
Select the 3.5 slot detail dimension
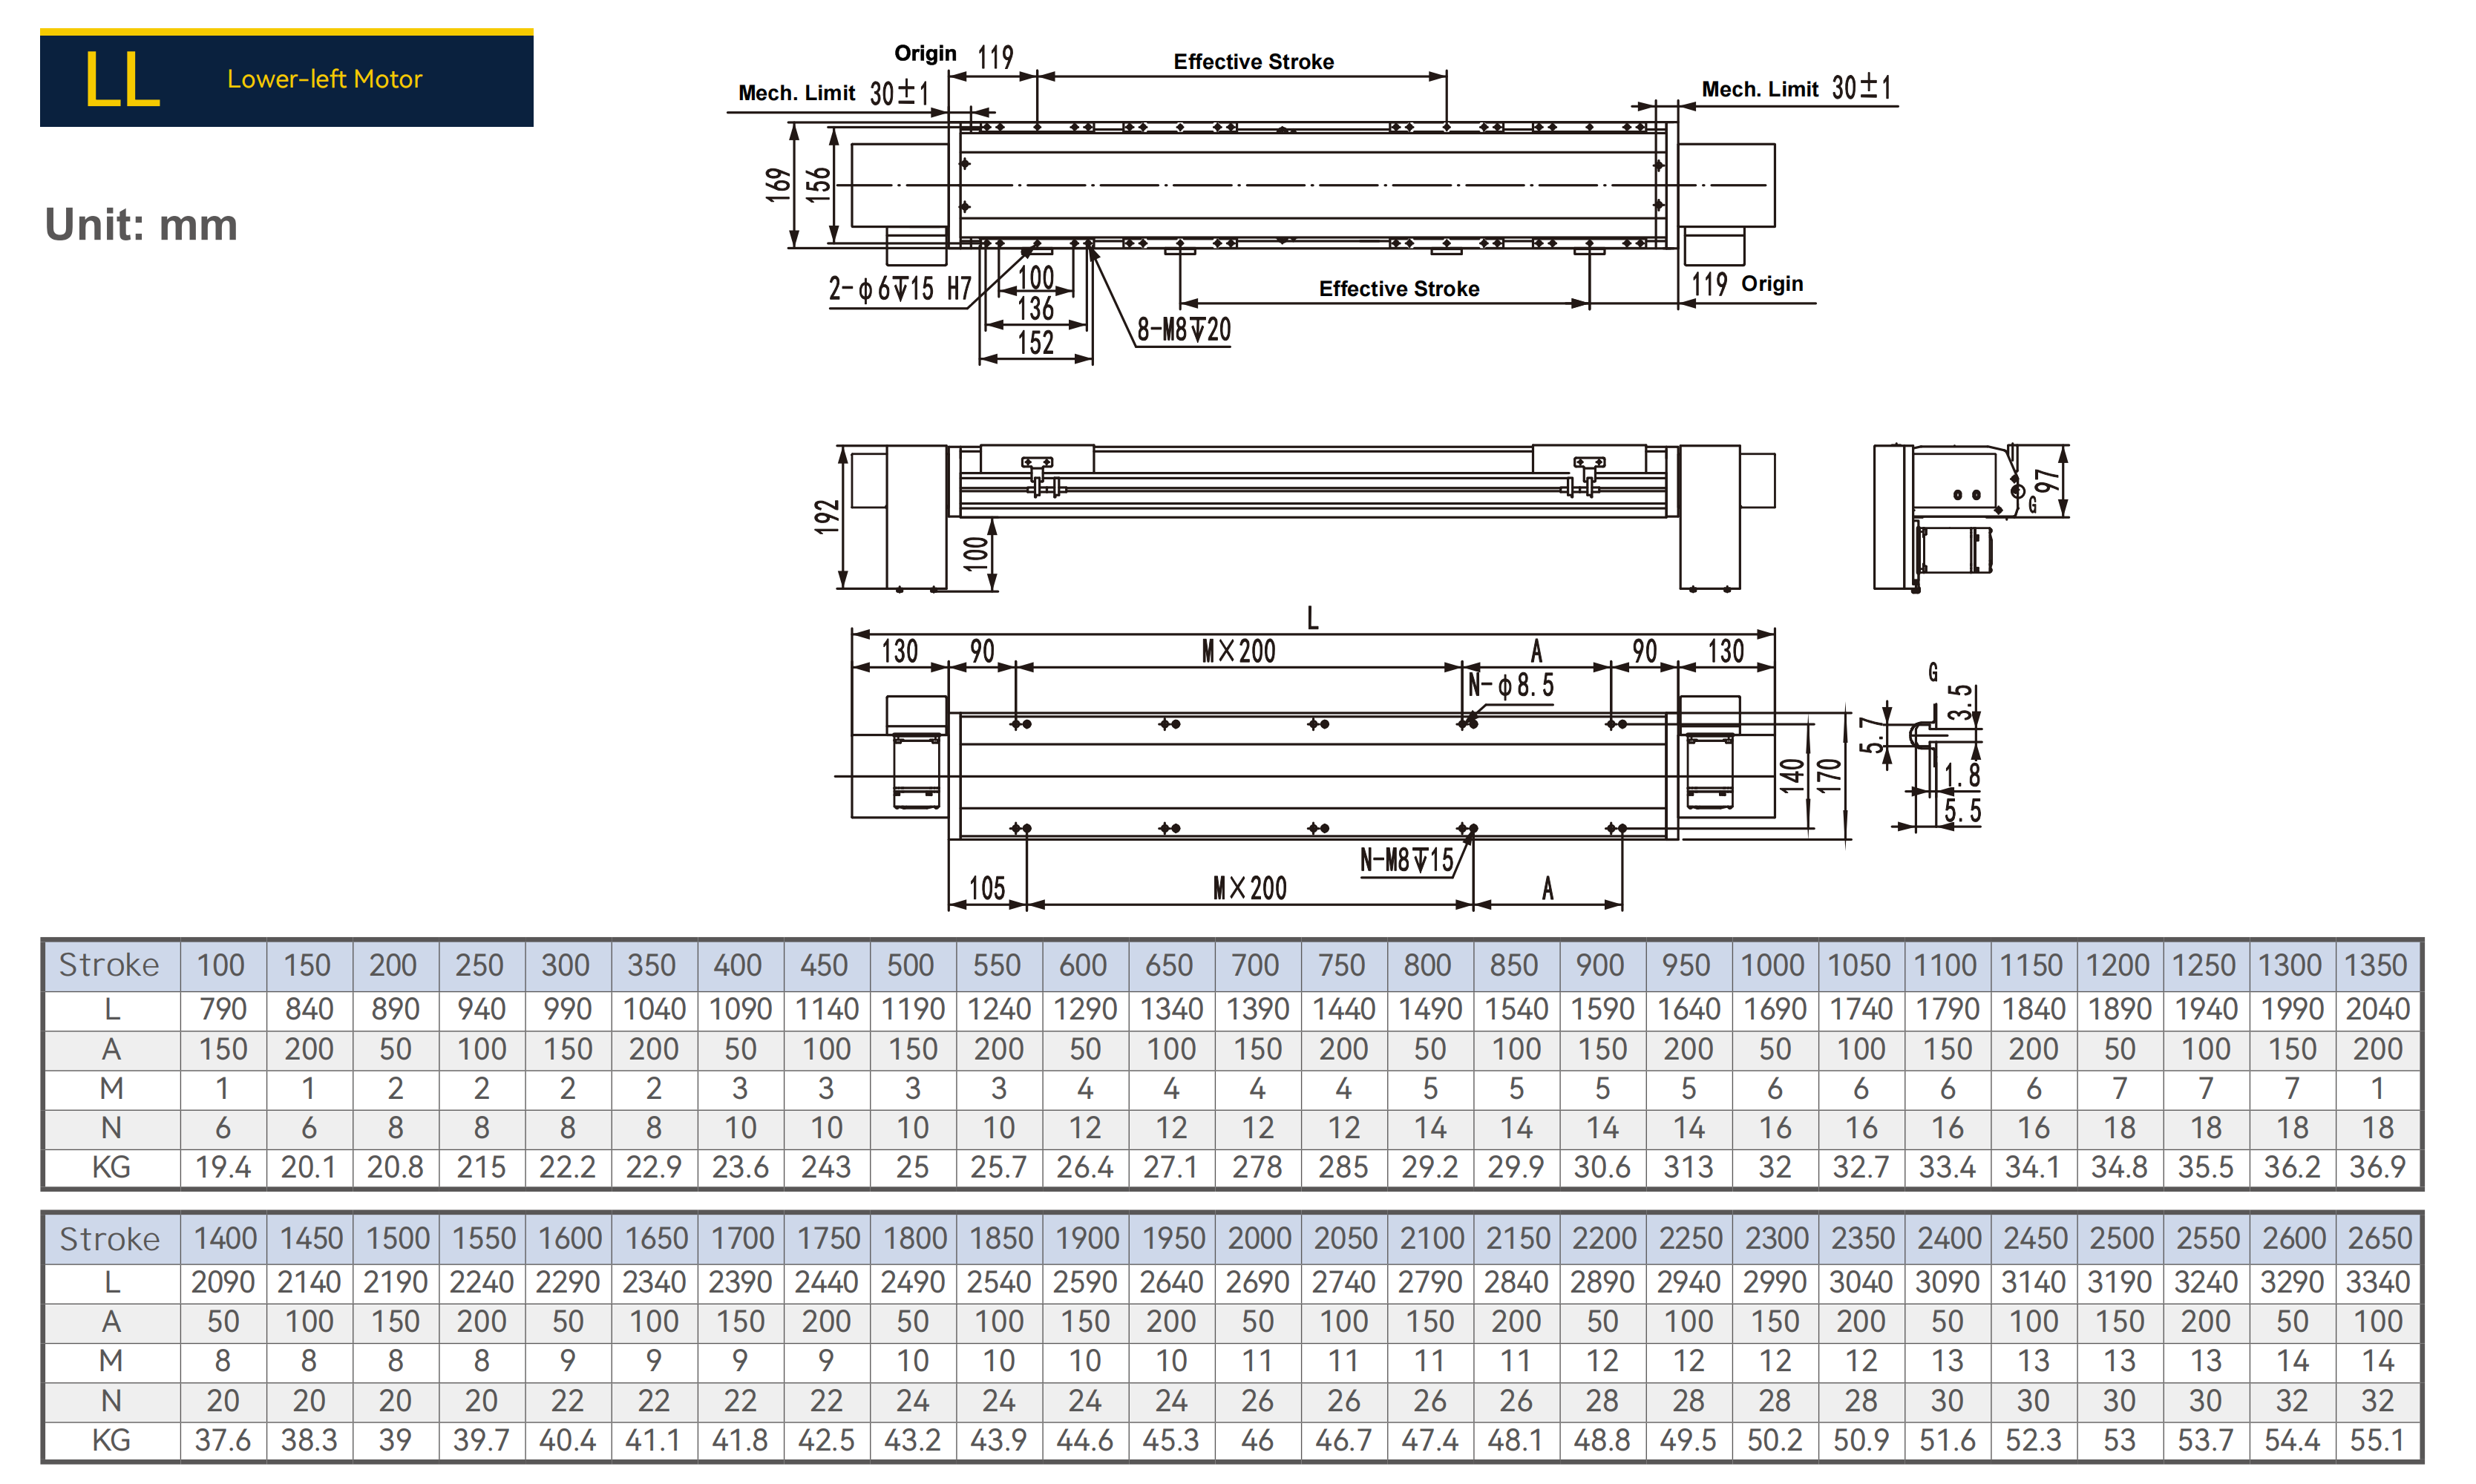1961,703
